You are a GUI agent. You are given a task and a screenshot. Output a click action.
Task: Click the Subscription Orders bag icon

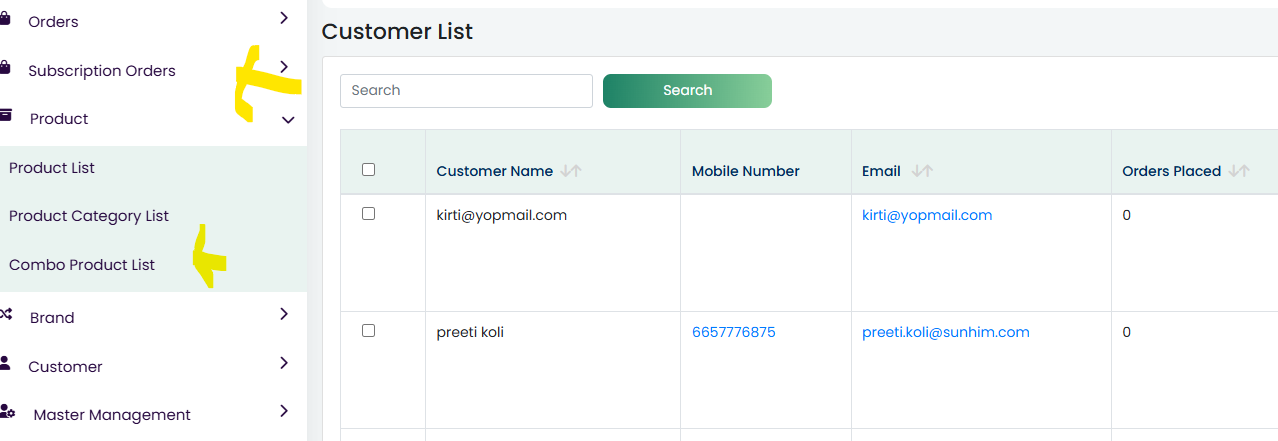point(5,69)
